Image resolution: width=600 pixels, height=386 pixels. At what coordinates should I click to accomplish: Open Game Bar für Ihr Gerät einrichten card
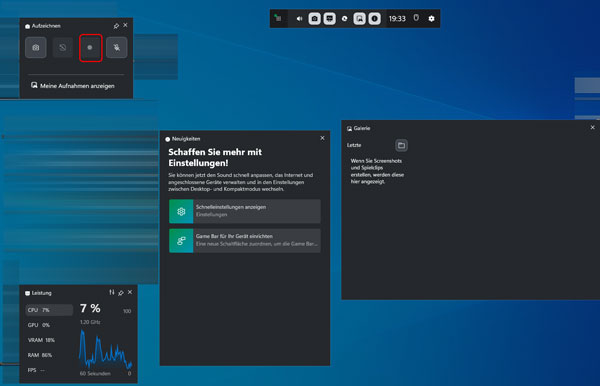tap(245, 240)
